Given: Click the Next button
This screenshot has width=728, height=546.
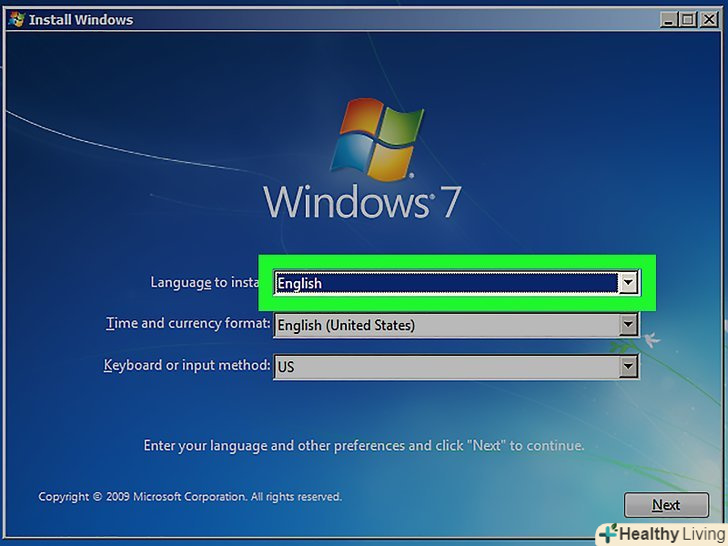Looking at the screenshot, I should (x=666, y=505).
